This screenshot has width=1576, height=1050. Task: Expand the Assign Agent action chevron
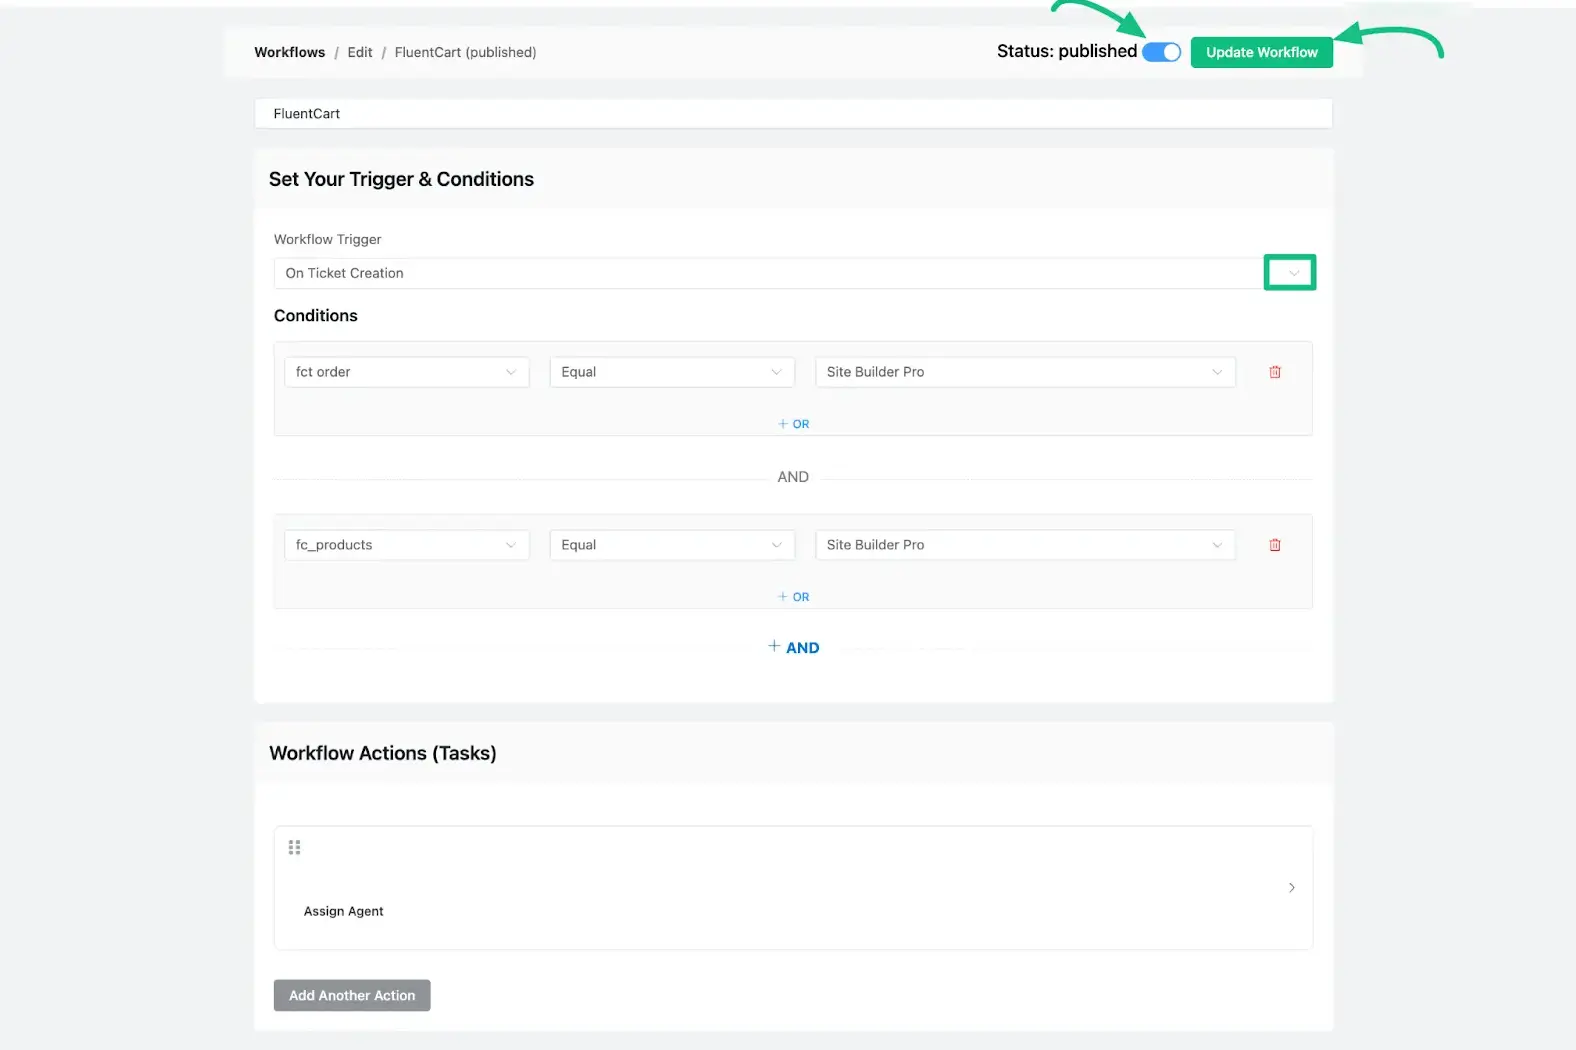(1291, 888)
